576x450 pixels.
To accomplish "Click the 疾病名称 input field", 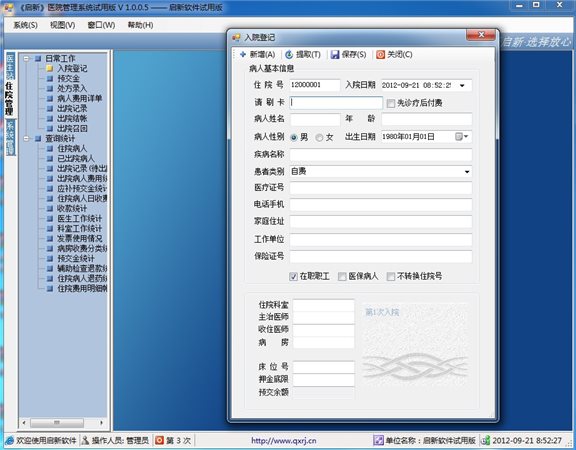I will 381,155.
